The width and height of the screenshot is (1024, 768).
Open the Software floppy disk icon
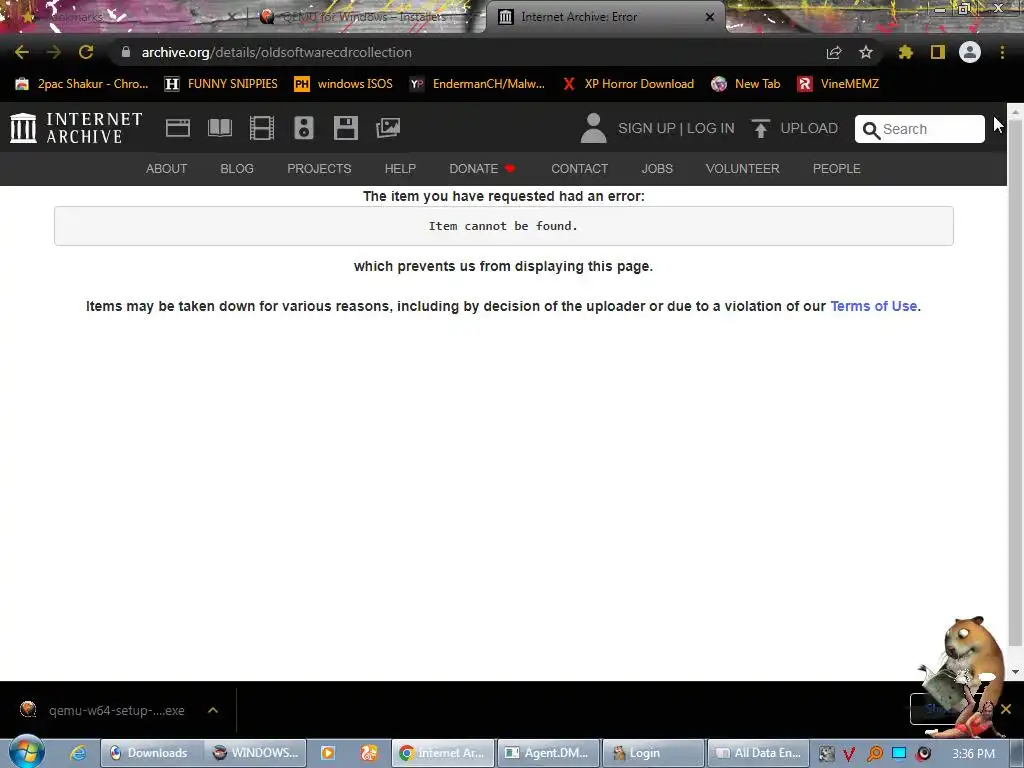coord(345,128)
